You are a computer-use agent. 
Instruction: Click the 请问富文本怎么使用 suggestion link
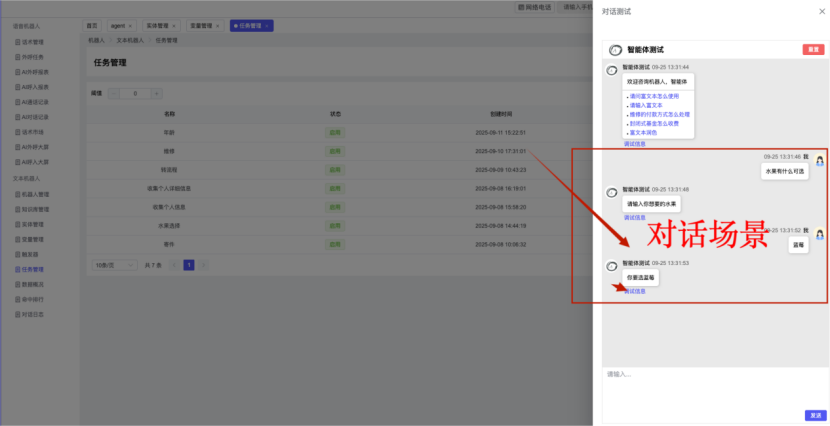tap(655, 96)
